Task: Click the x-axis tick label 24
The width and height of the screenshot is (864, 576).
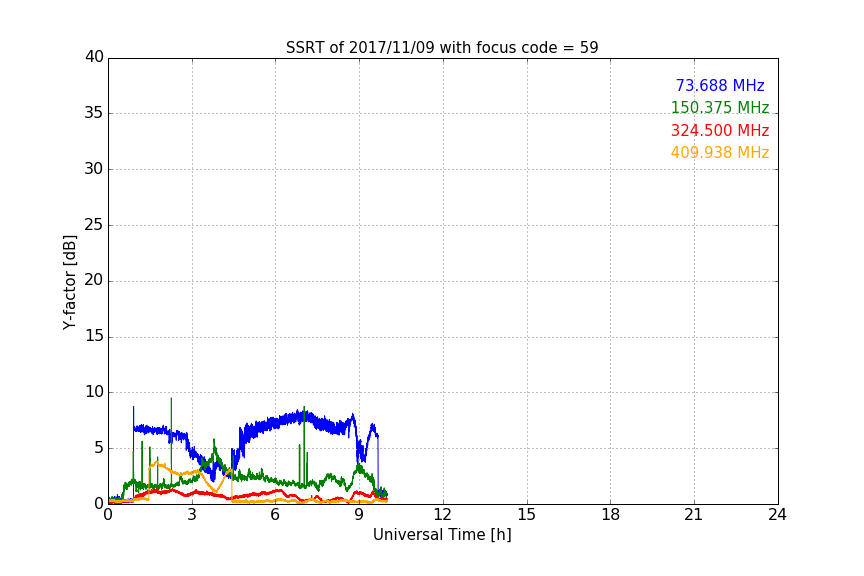Action: tap(777, 515)
